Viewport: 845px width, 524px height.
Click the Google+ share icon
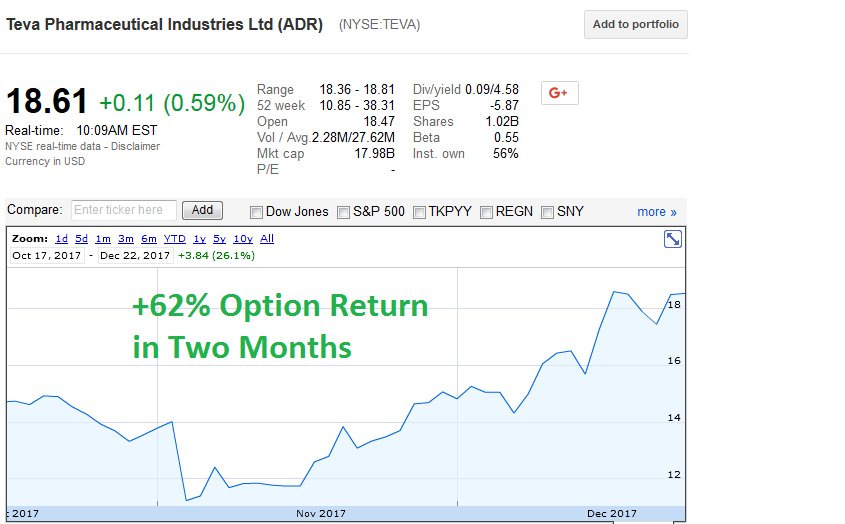[559, 93]
